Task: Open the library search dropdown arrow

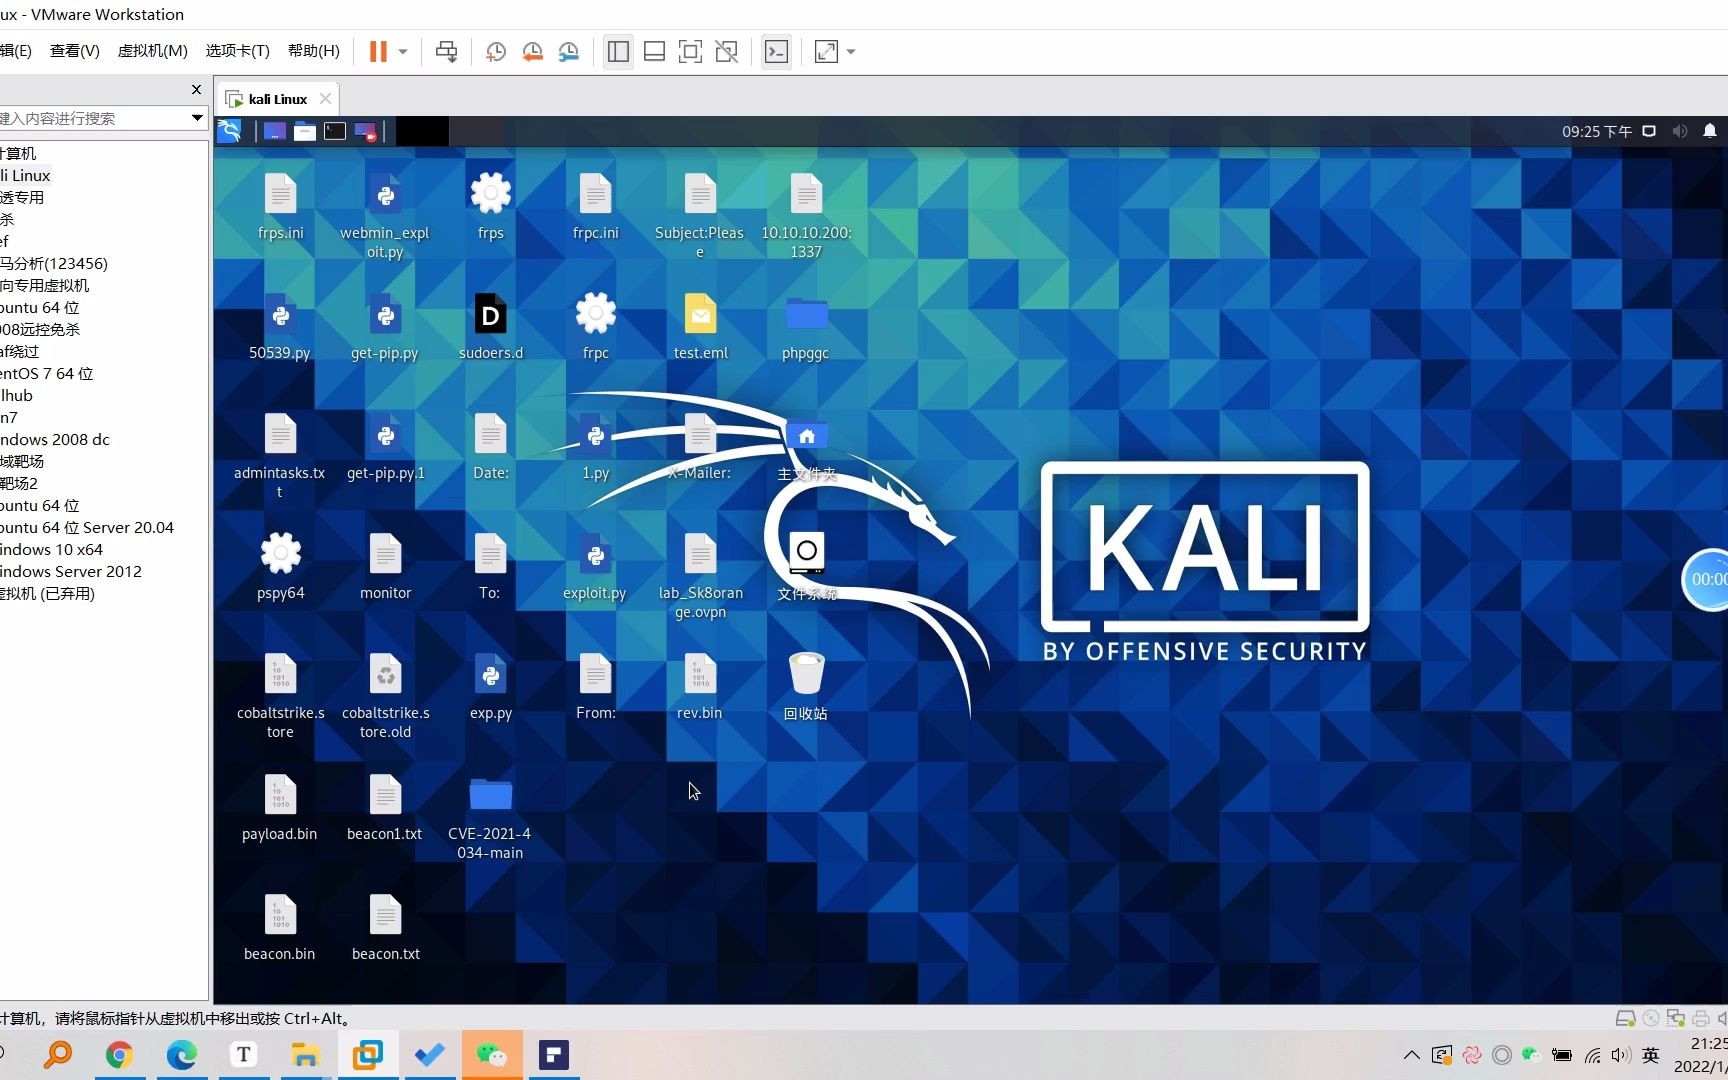Action: coord(197,118)
